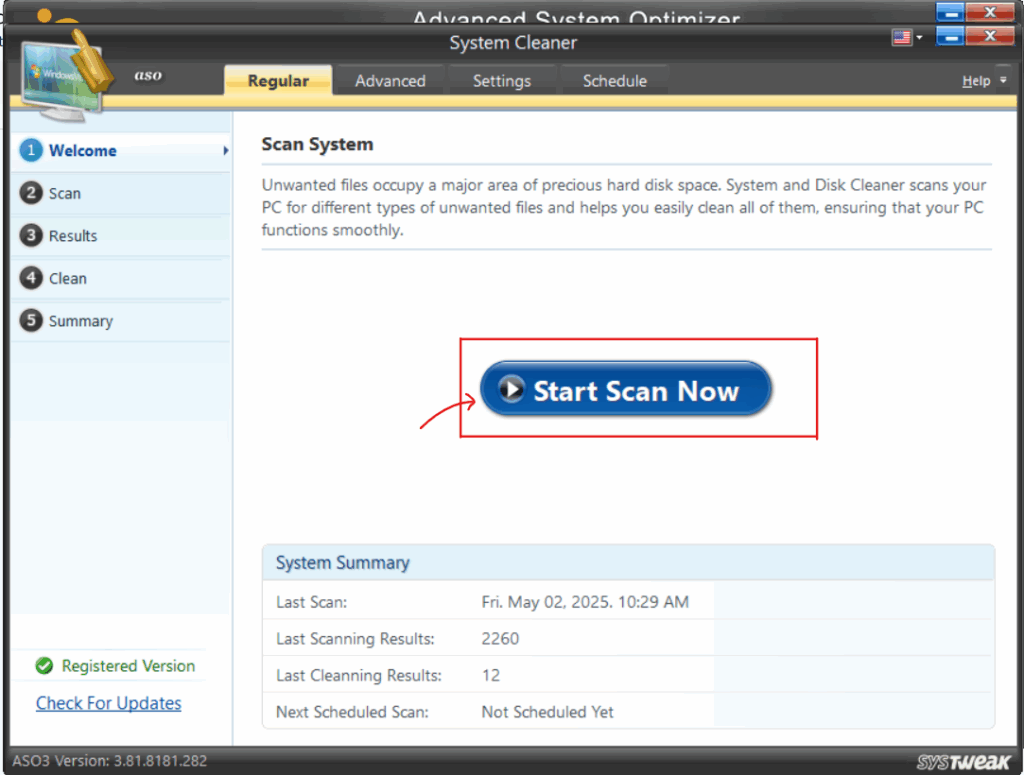
Task: Click the step 1 number icon
Action: point(31,150)
